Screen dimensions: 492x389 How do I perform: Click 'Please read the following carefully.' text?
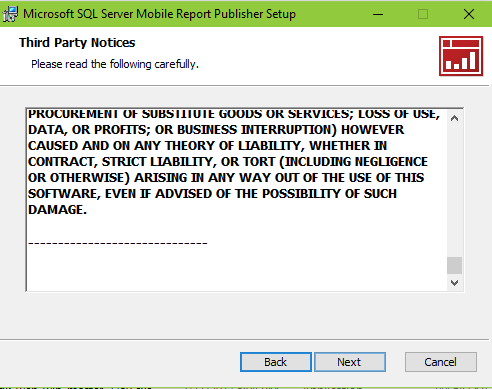(115, 64)
